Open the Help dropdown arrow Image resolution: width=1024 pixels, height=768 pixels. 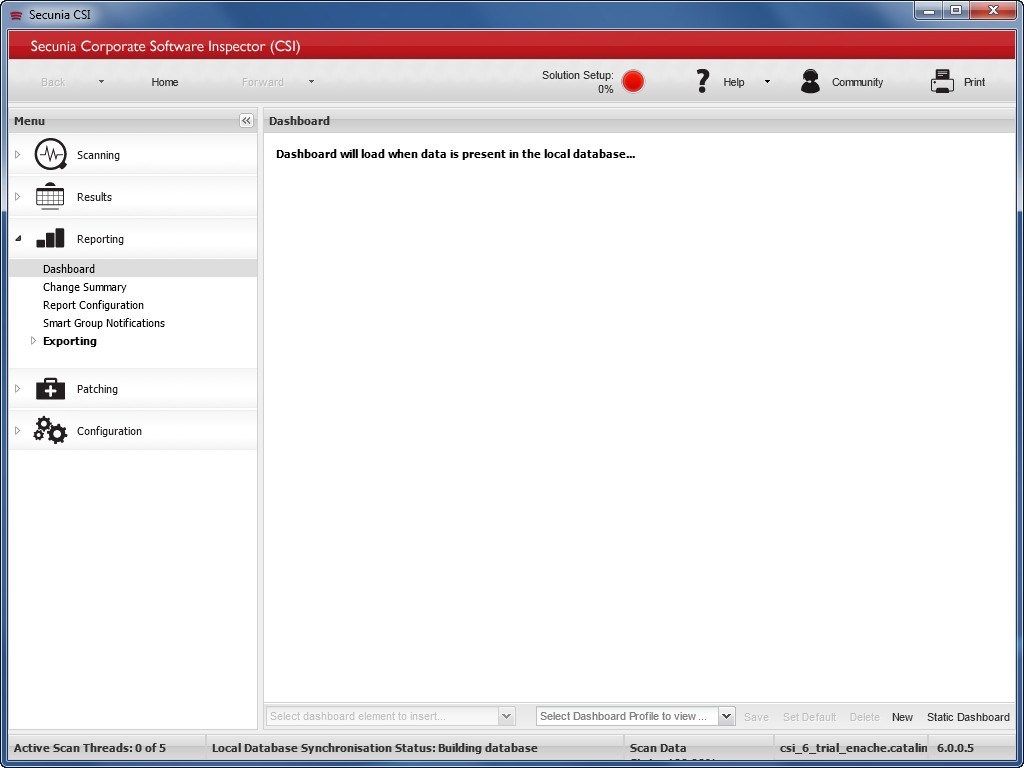pos(767,82)
